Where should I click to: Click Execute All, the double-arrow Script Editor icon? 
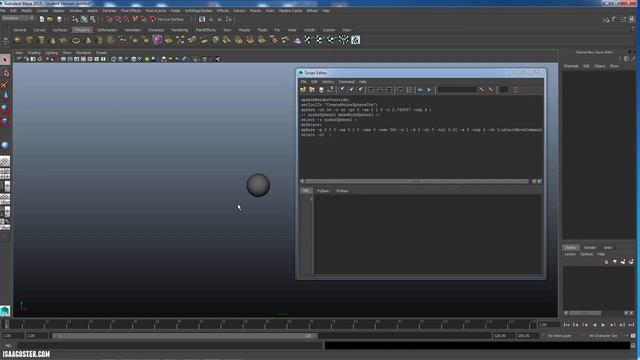click(x=420, y=90)
